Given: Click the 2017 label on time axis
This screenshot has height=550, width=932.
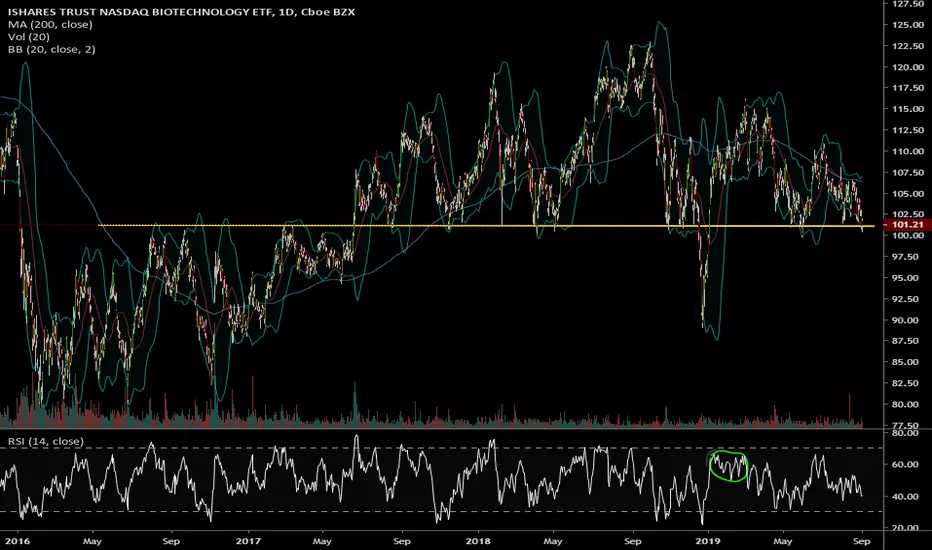Looking at the screenshot, I should tap(248, 541).
